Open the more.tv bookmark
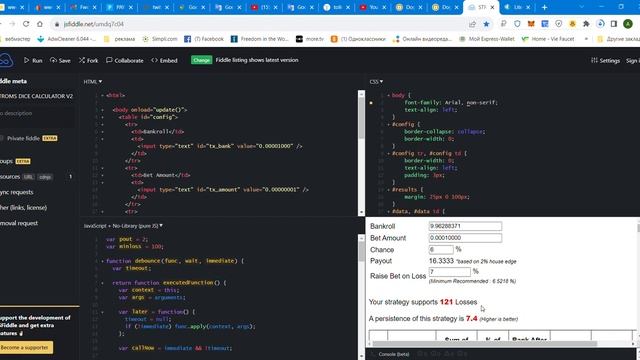The image size is (640, 360). pos(310,39)
